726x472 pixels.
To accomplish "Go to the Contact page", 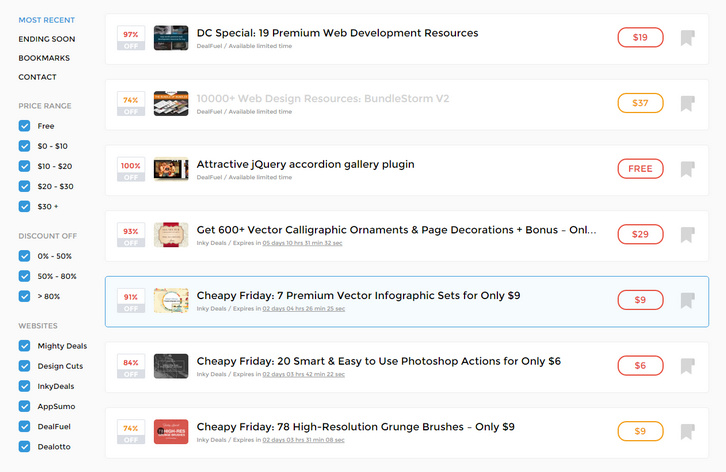I will [37, 77].
